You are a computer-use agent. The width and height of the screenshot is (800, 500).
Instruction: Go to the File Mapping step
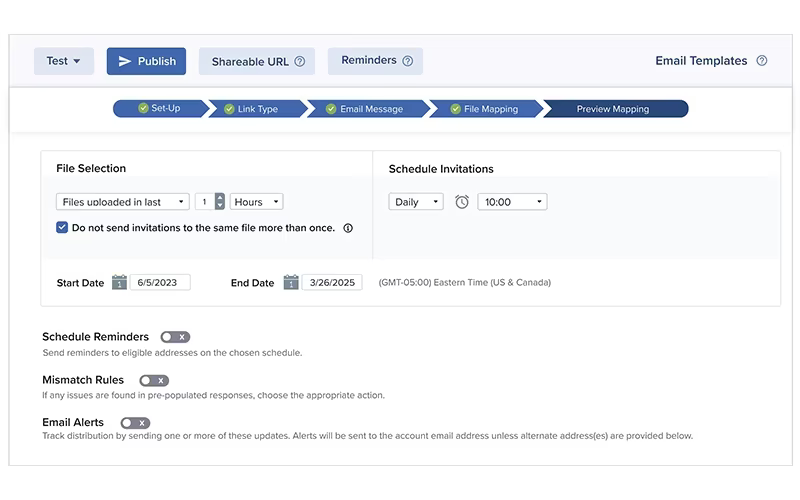coord(486,109)
